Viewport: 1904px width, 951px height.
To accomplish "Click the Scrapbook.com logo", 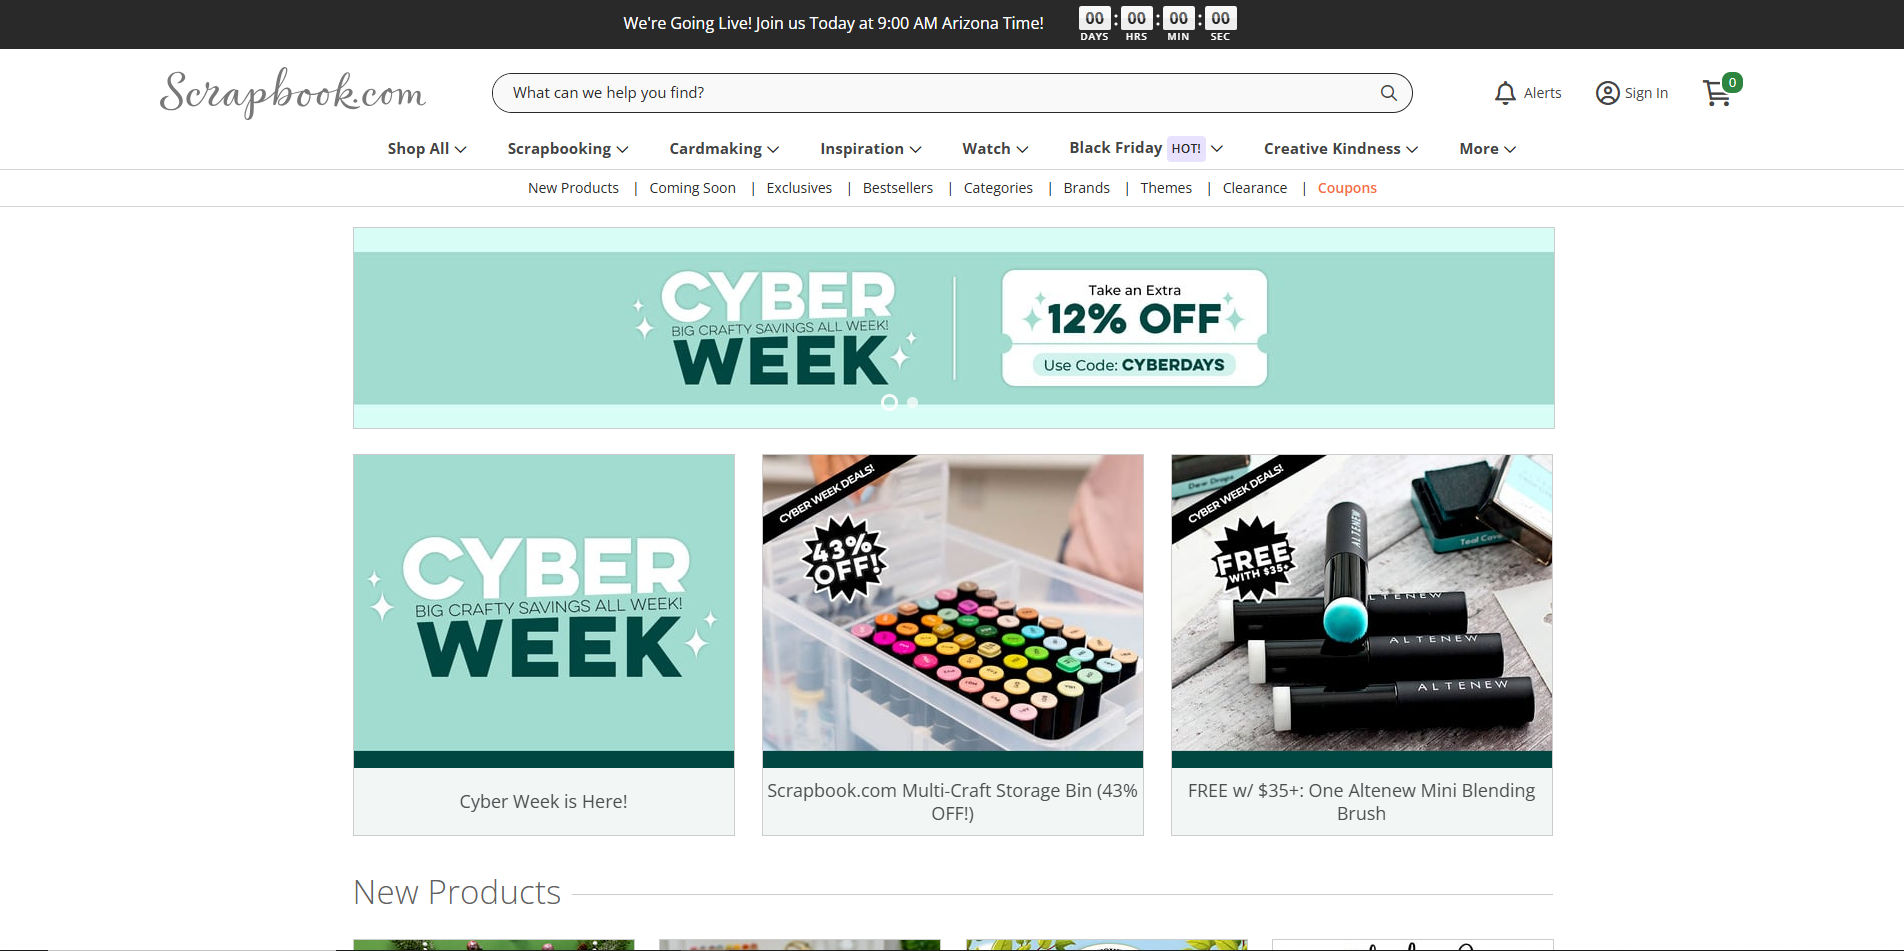I will [x=293, y=93].
